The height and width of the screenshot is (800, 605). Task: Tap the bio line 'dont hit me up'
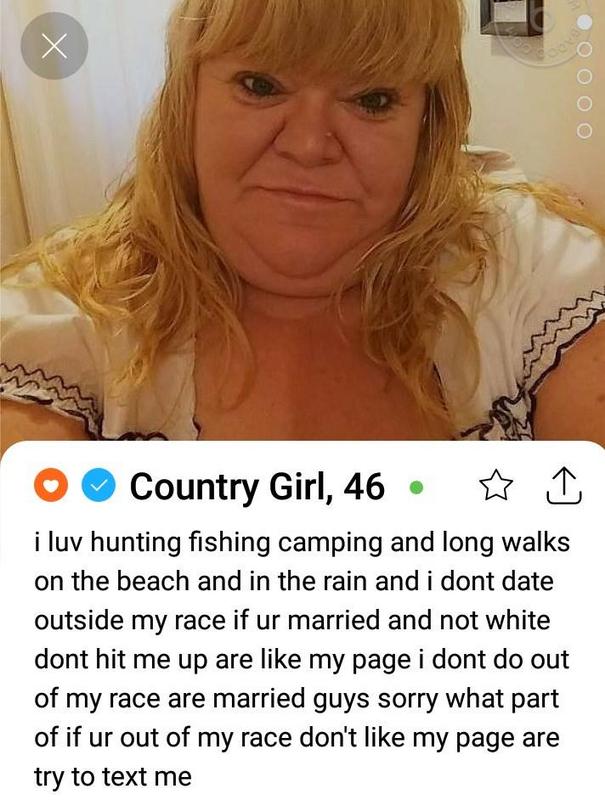pos(301,660)
